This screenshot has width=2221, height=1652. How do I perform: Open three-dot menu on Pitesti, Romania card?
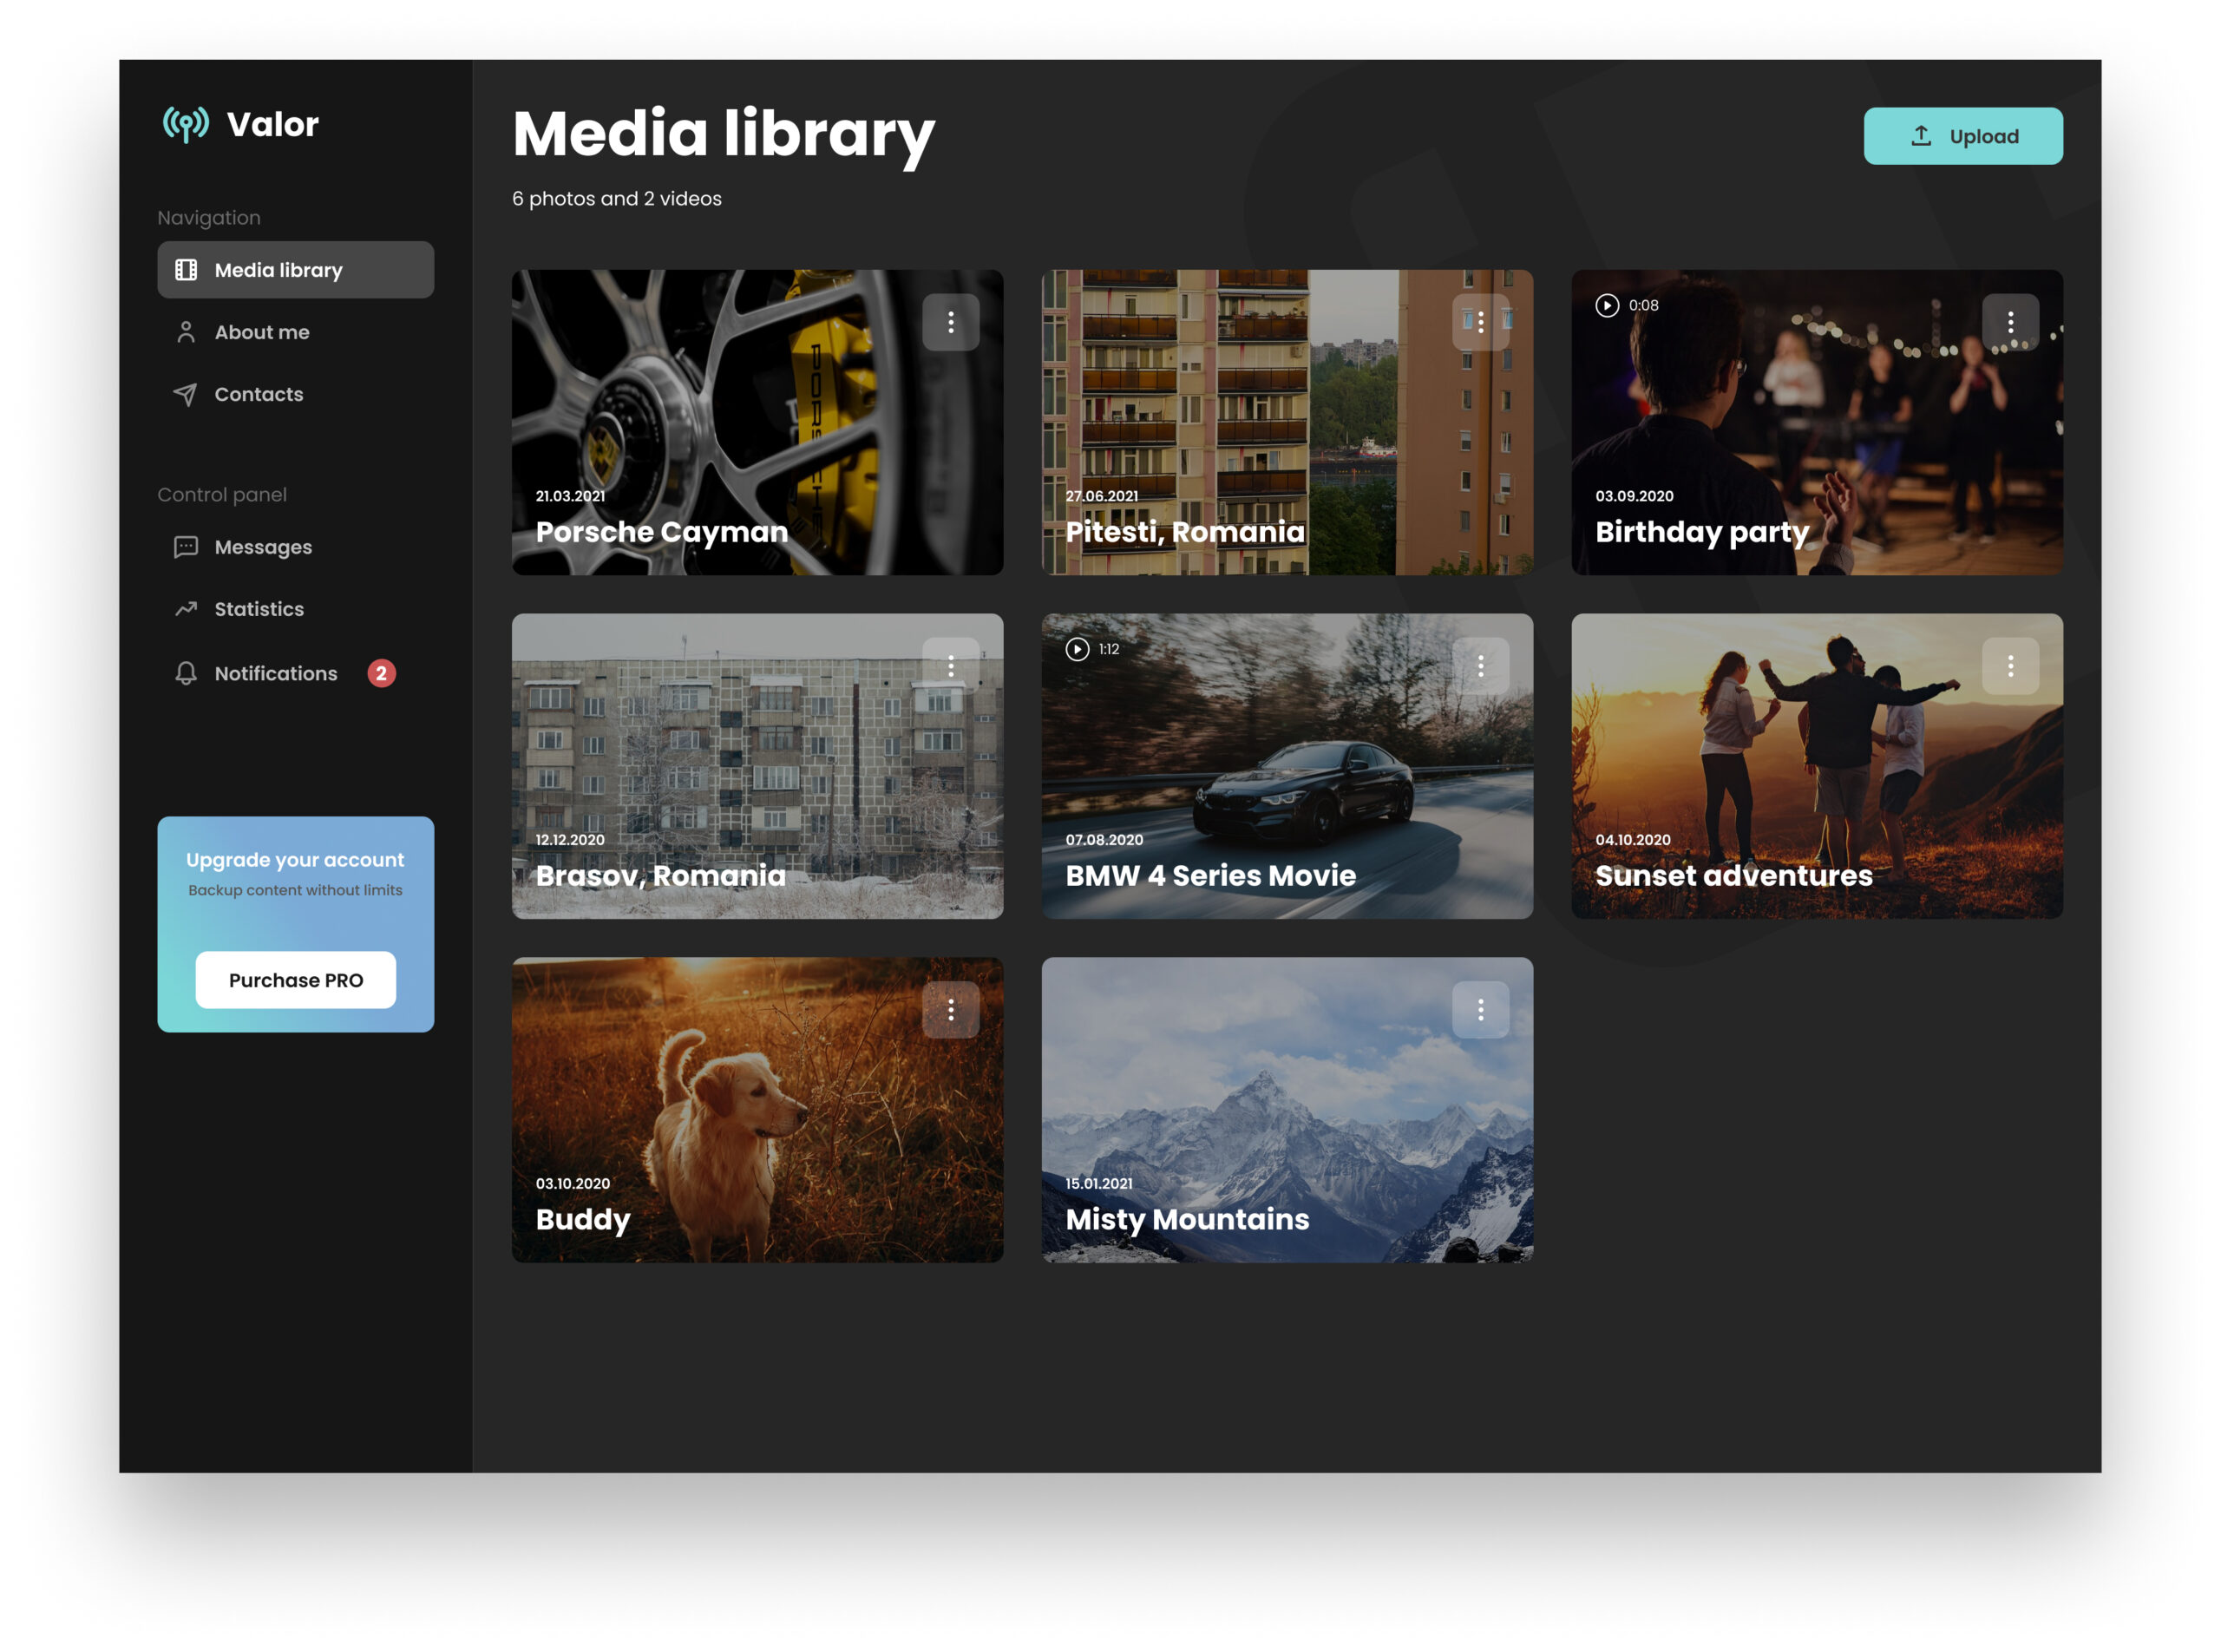point(1480,322)
